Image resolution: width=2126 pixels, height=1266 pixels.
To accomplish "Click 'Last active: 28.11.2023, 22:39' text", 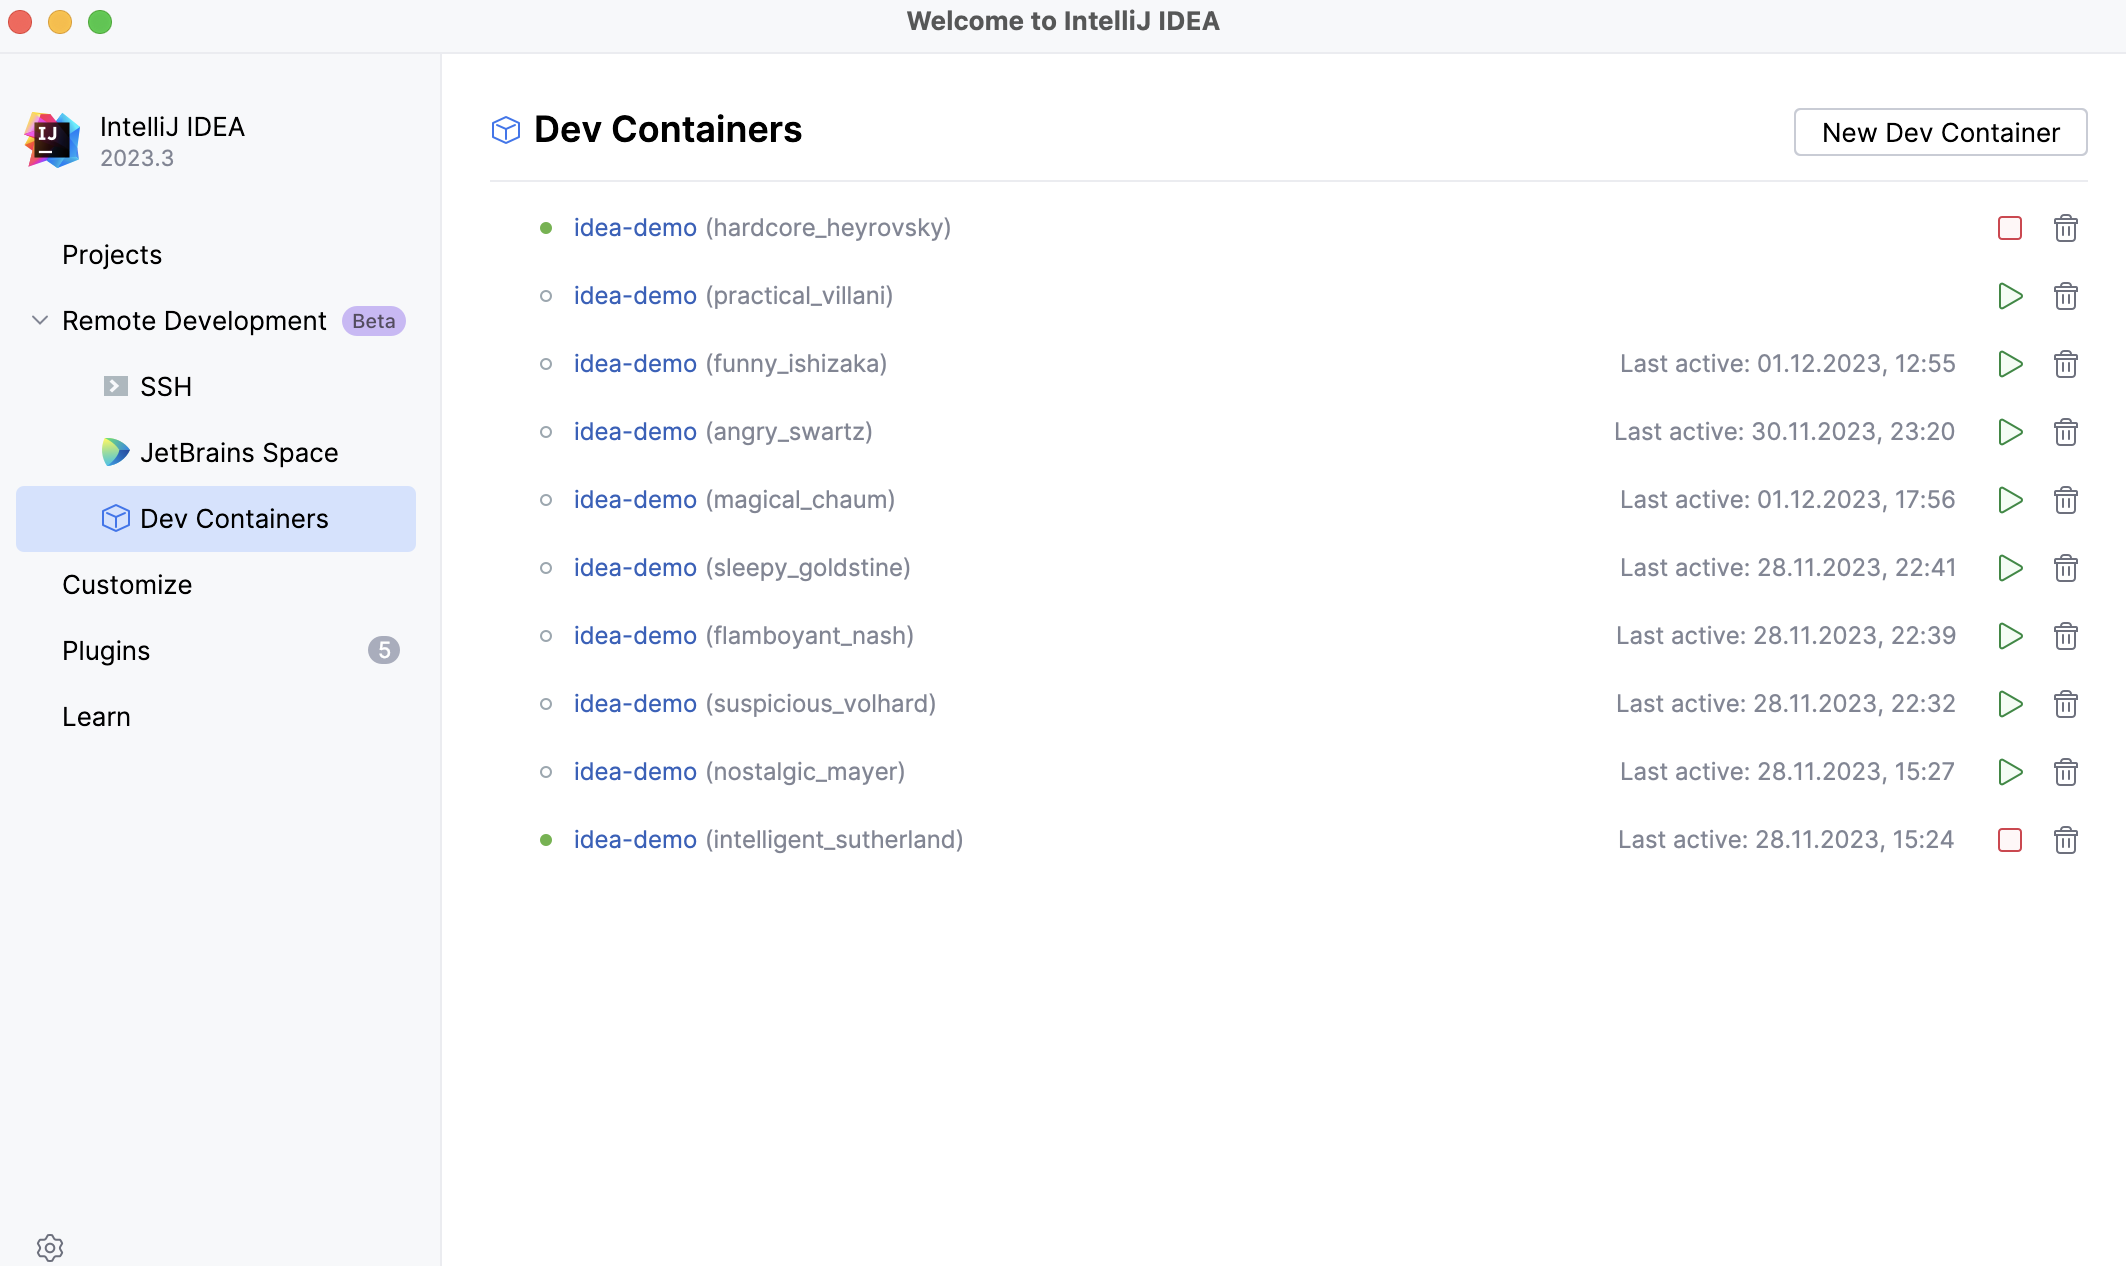I will [1786, 636].
